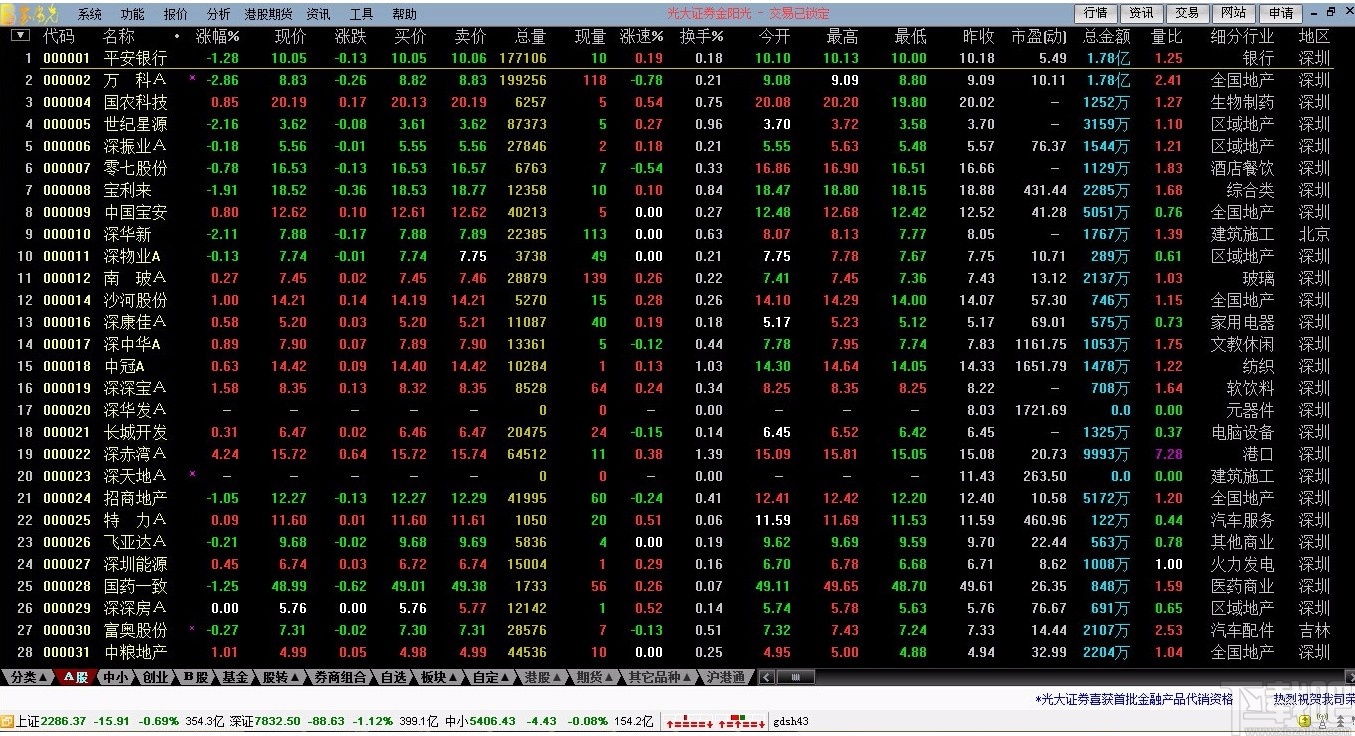Open the 资讯 menu in the menu bar

click(319, 14)
